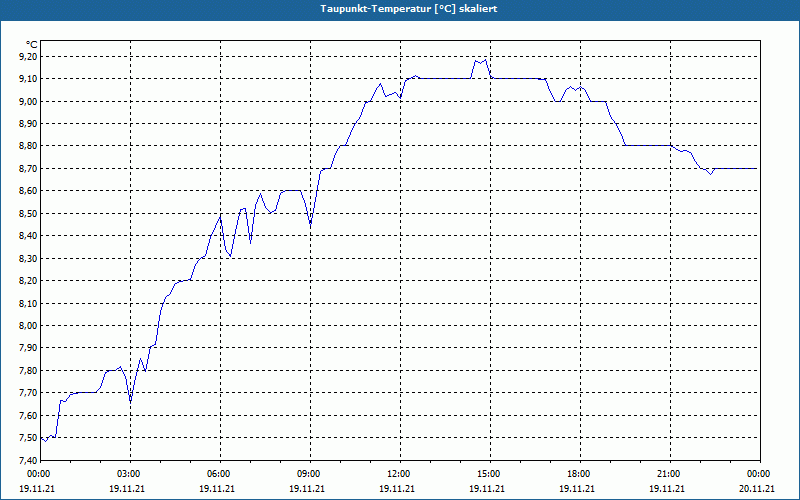Click the '03:00' time label
Image resolution: width=800 pixels, height=500 pixels.
[129, 474]
